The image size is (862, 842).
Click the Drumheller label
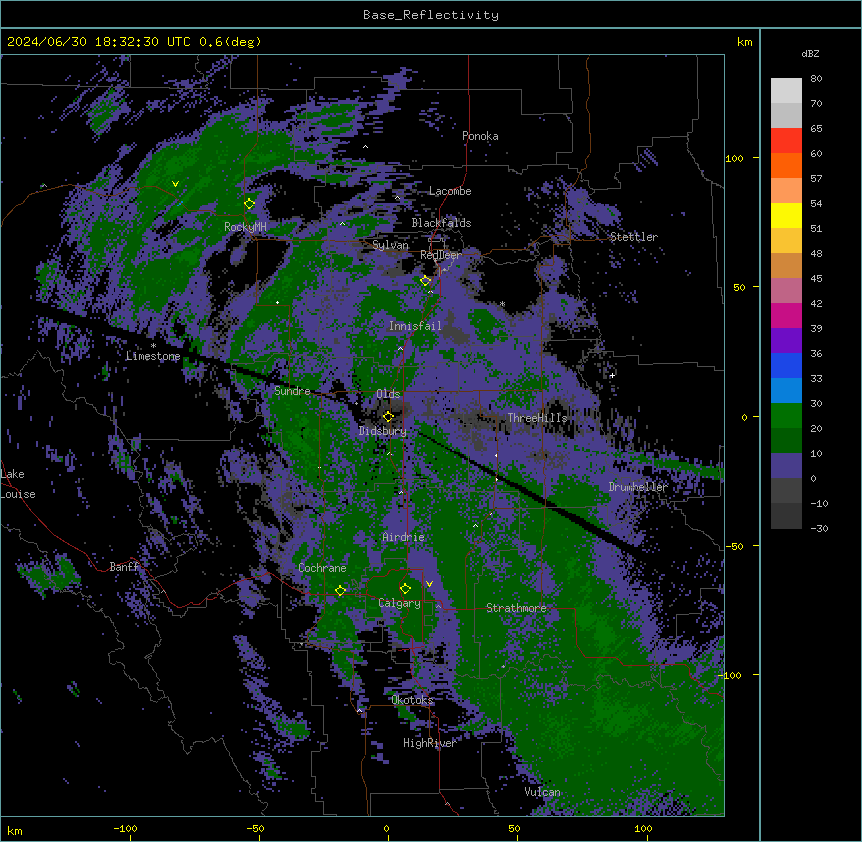tap(638, 487)
